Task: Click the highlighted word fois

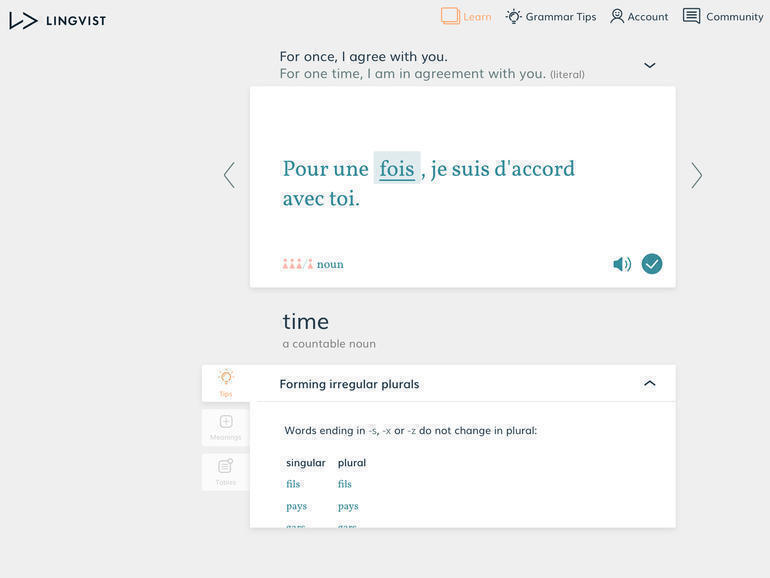Action: 397,169
